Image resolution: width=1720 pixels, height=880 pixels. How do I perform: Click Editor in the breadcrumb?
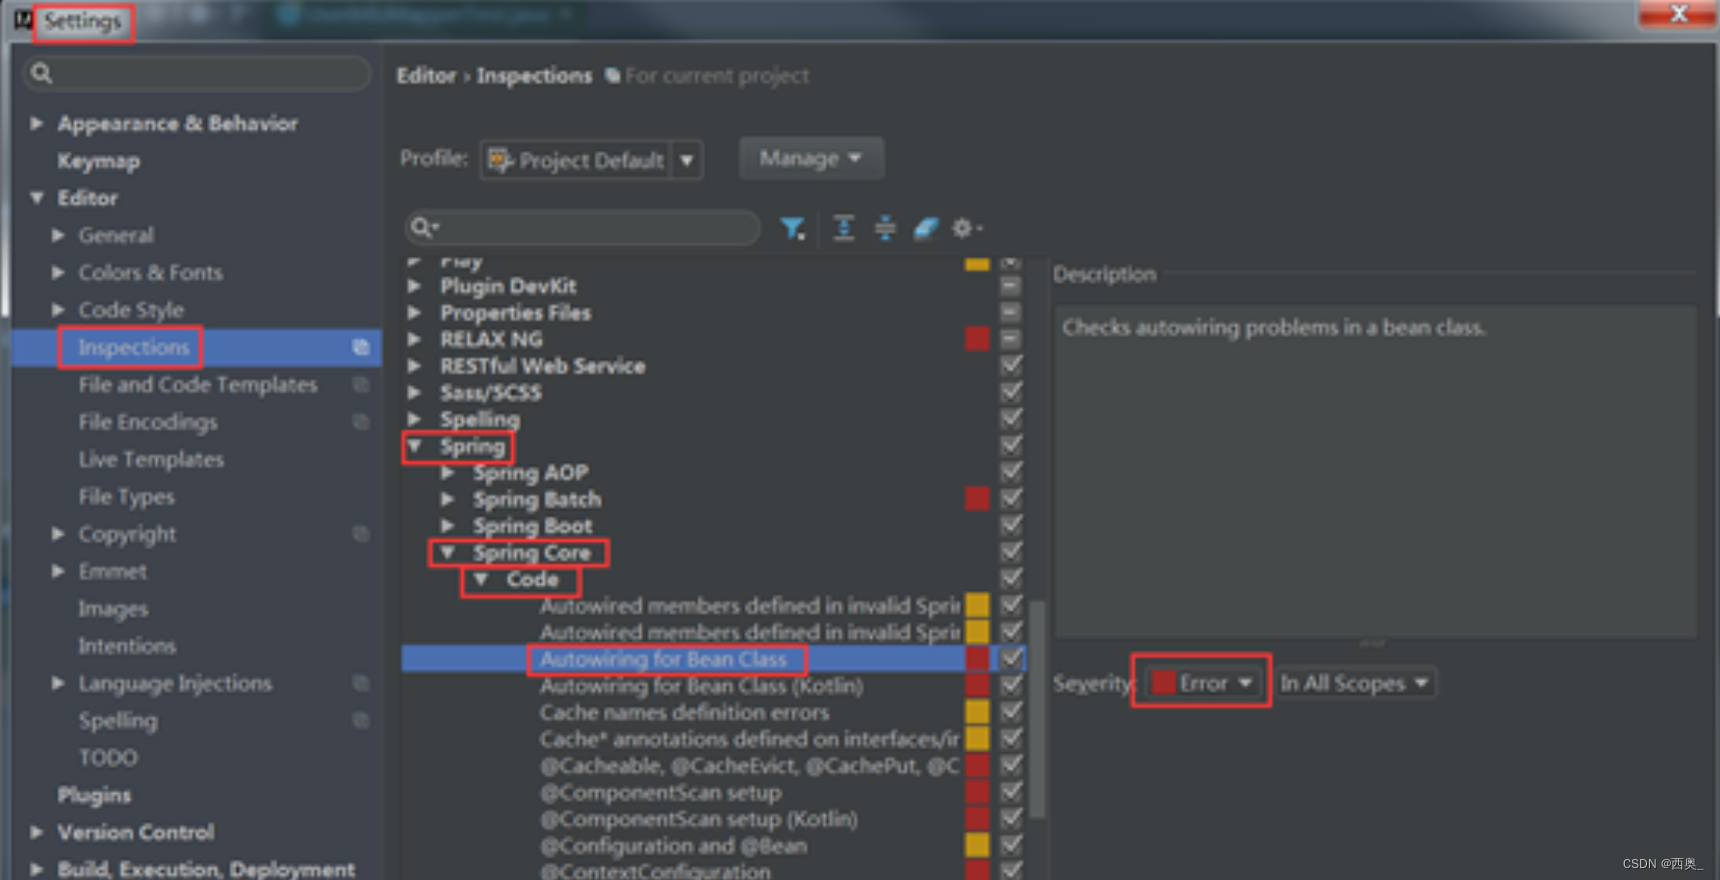[426, 76]
